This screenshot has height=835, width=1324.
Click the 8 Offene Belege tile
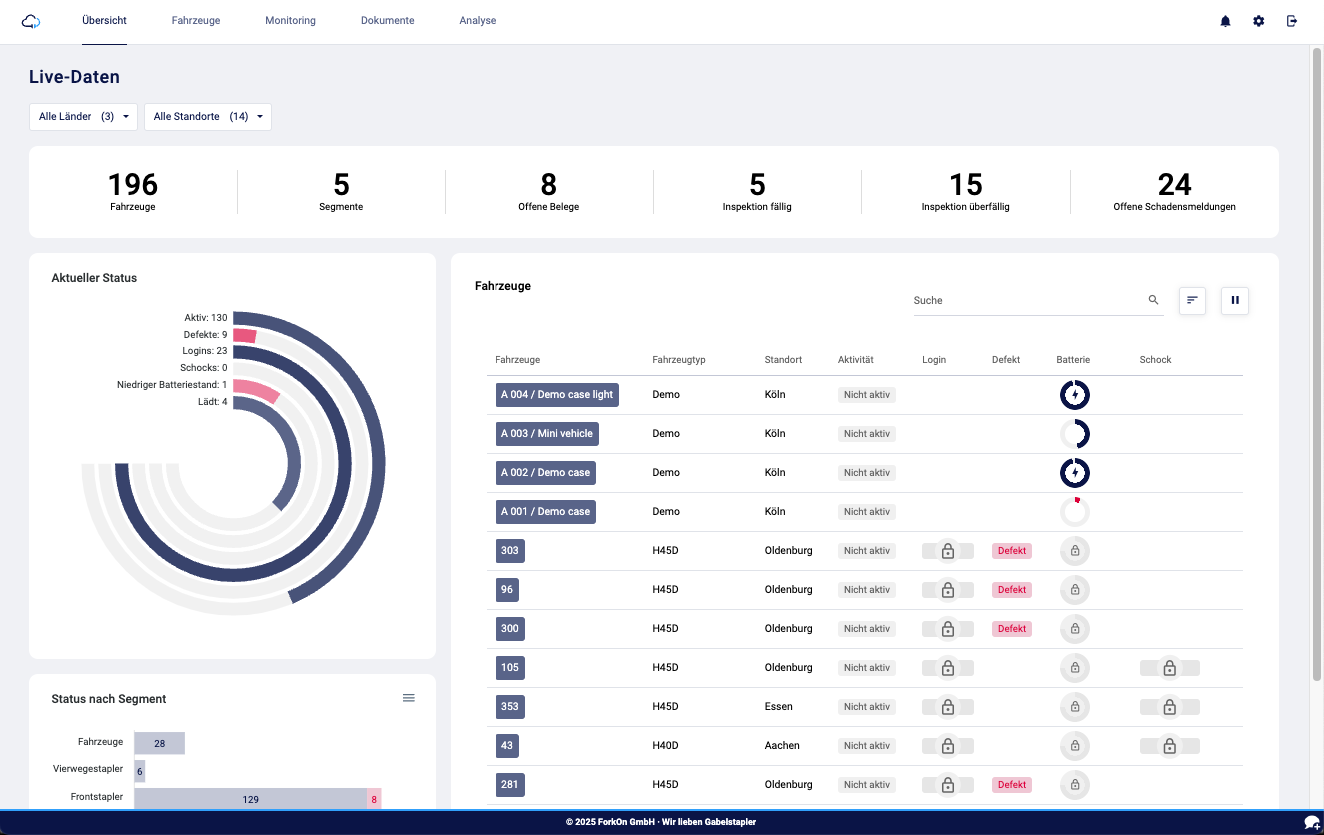[549, 192]
